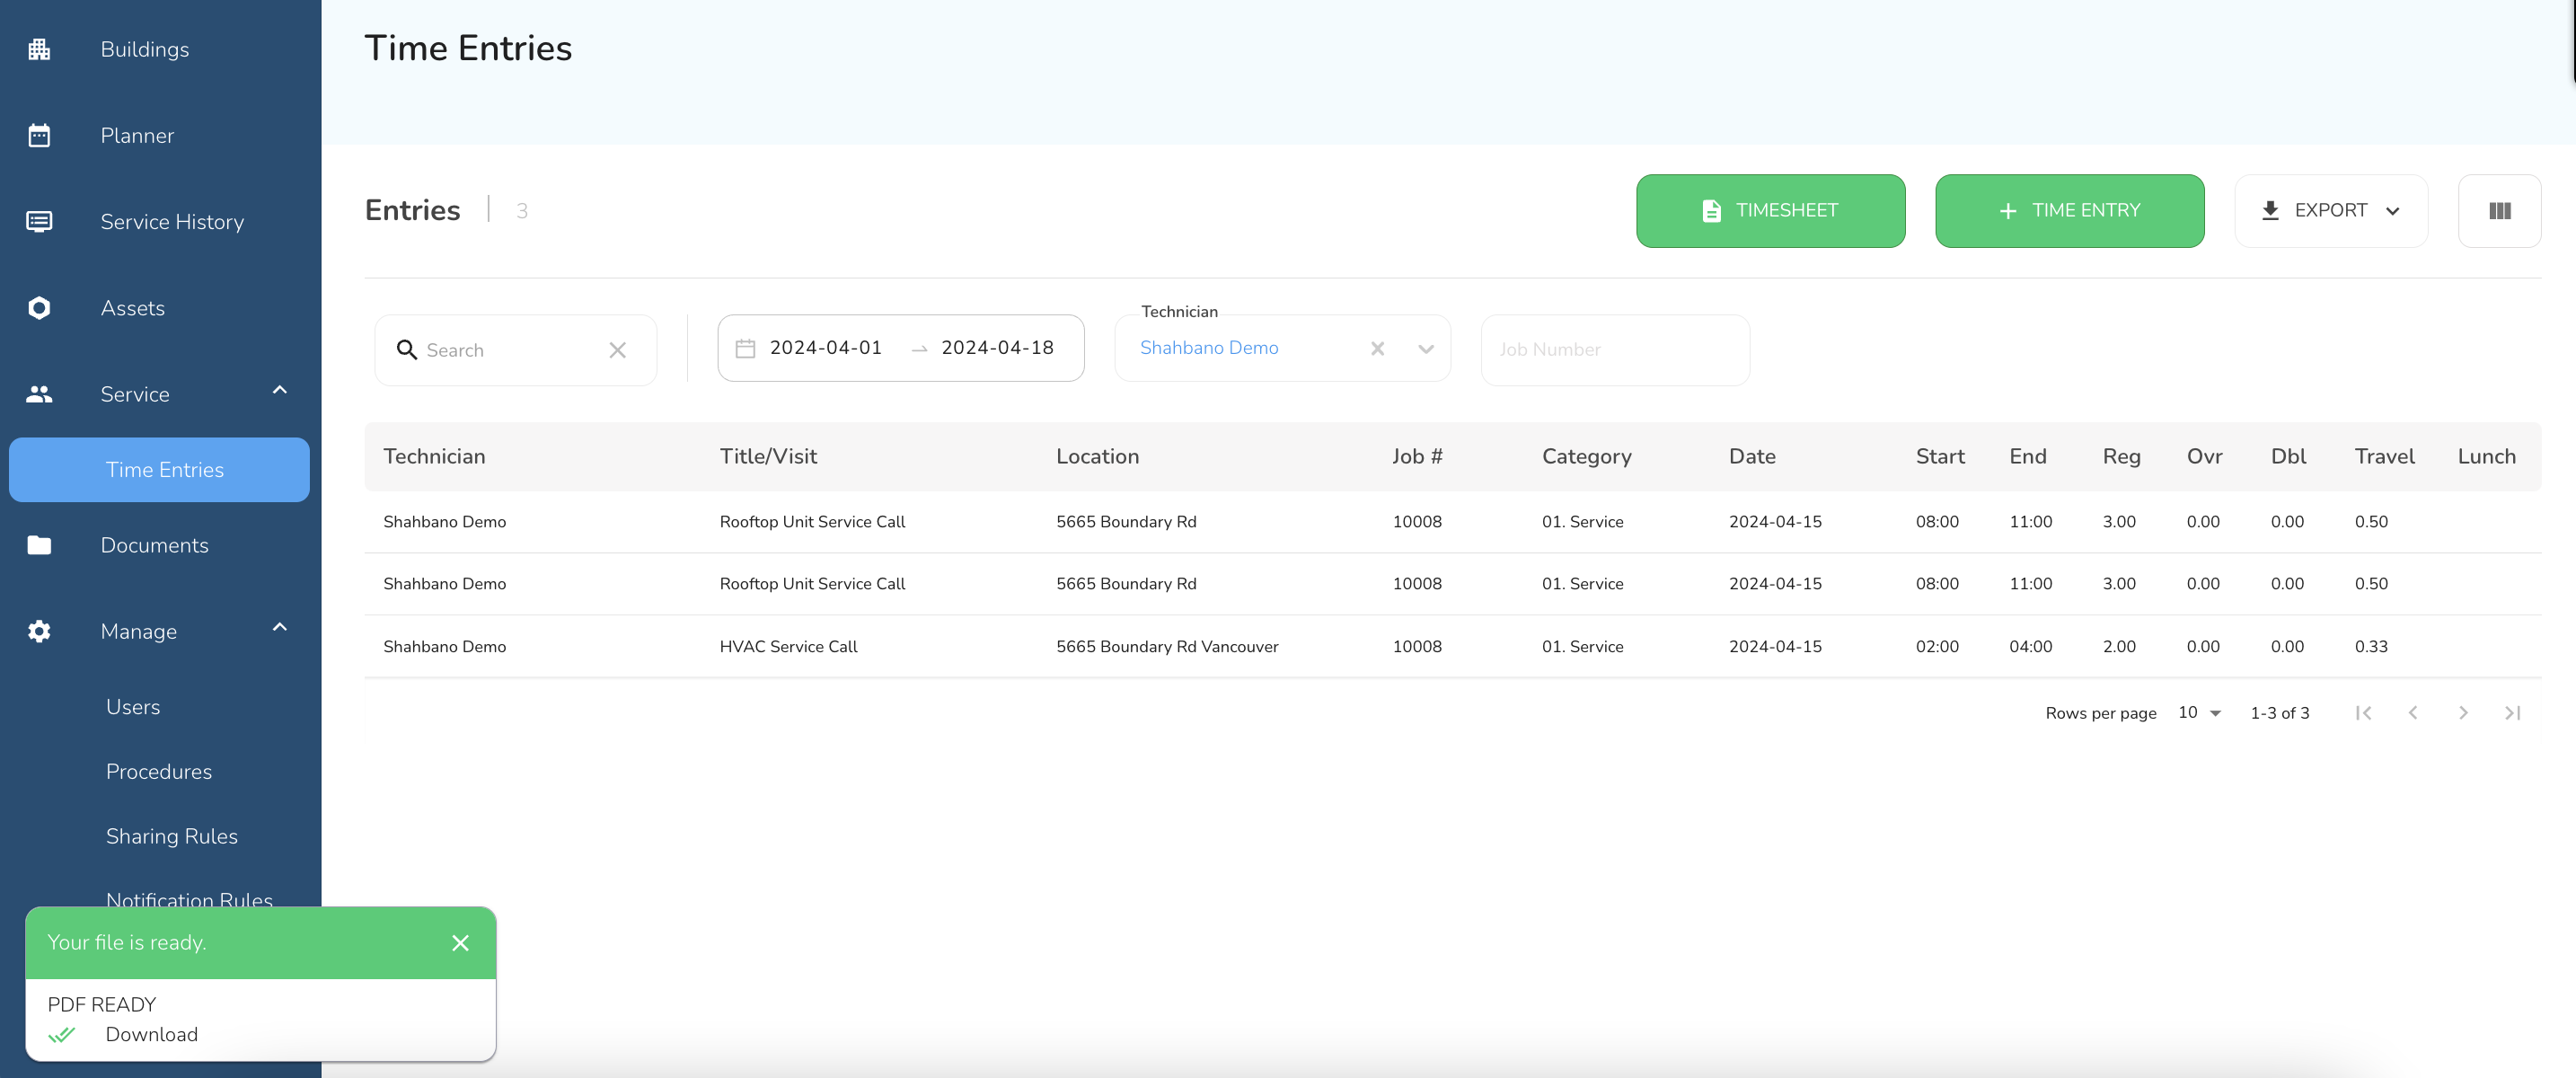Go to next page arrow

(2463, 713)
